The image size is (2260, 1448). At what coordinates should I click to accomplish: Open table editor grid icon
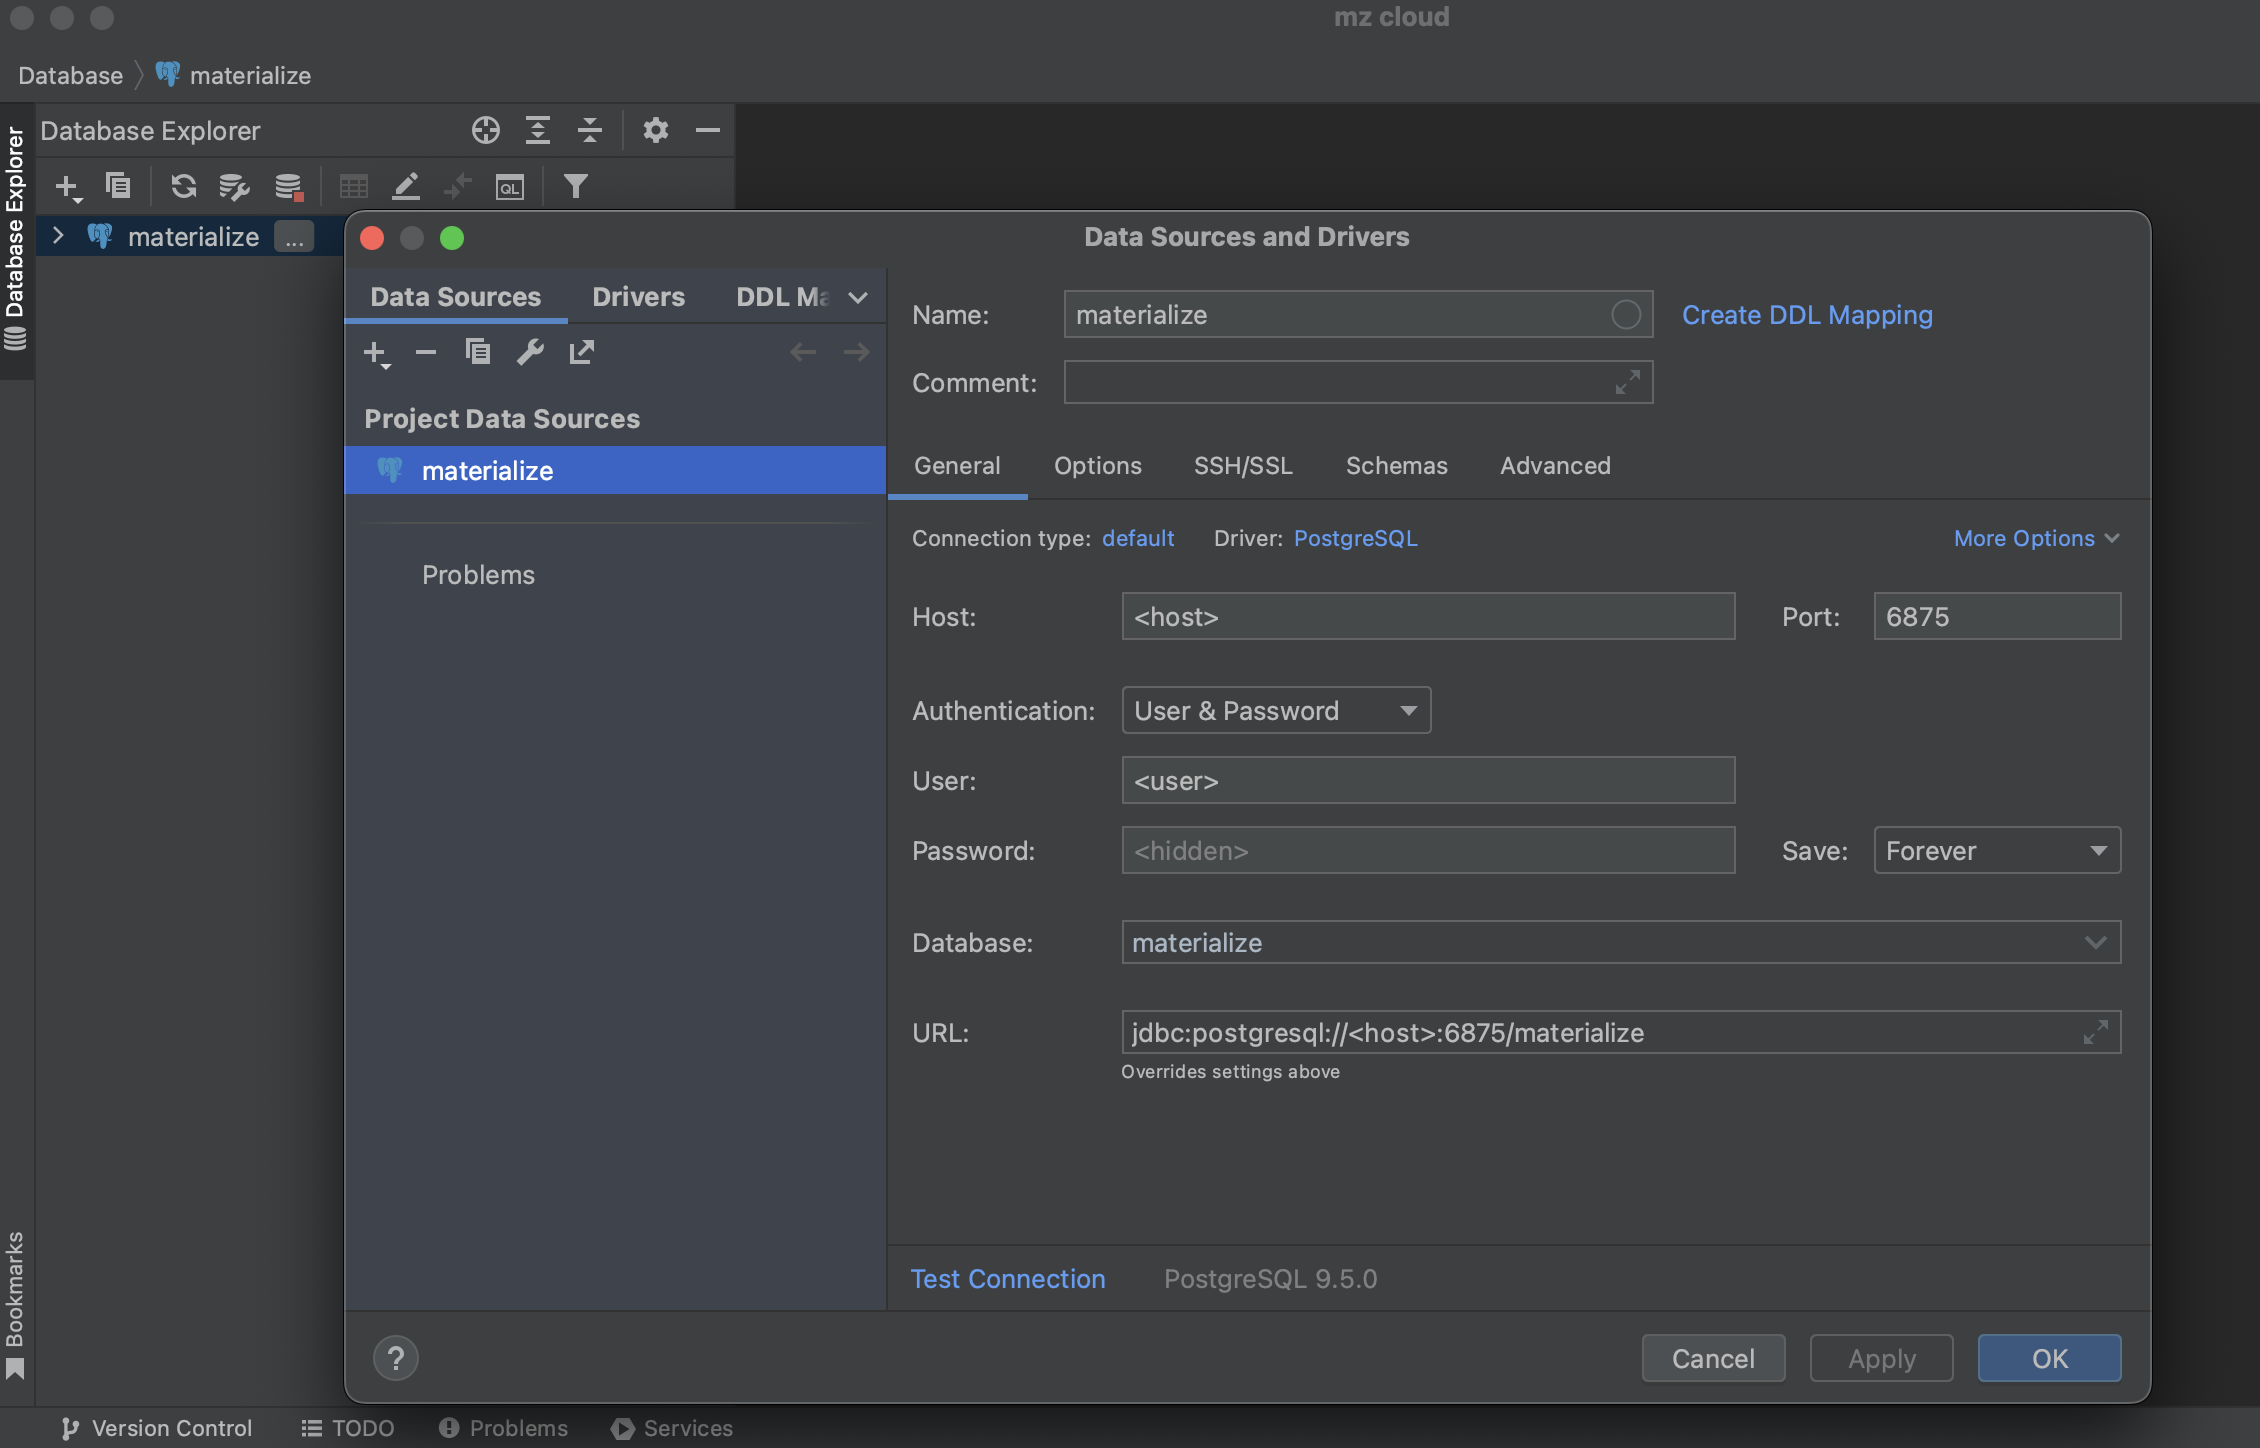[x=354, y=186]
